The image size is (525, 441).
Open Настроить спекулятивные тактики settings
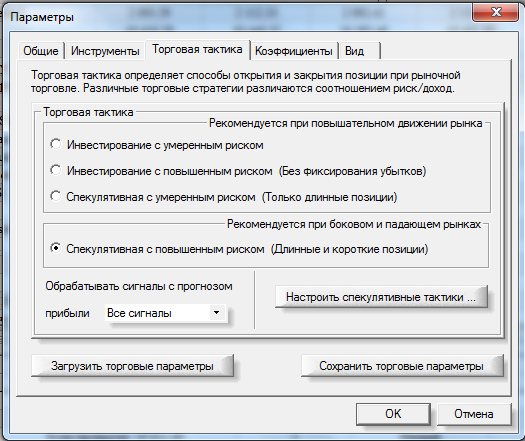pyautogui.click(x=381, y=297)
